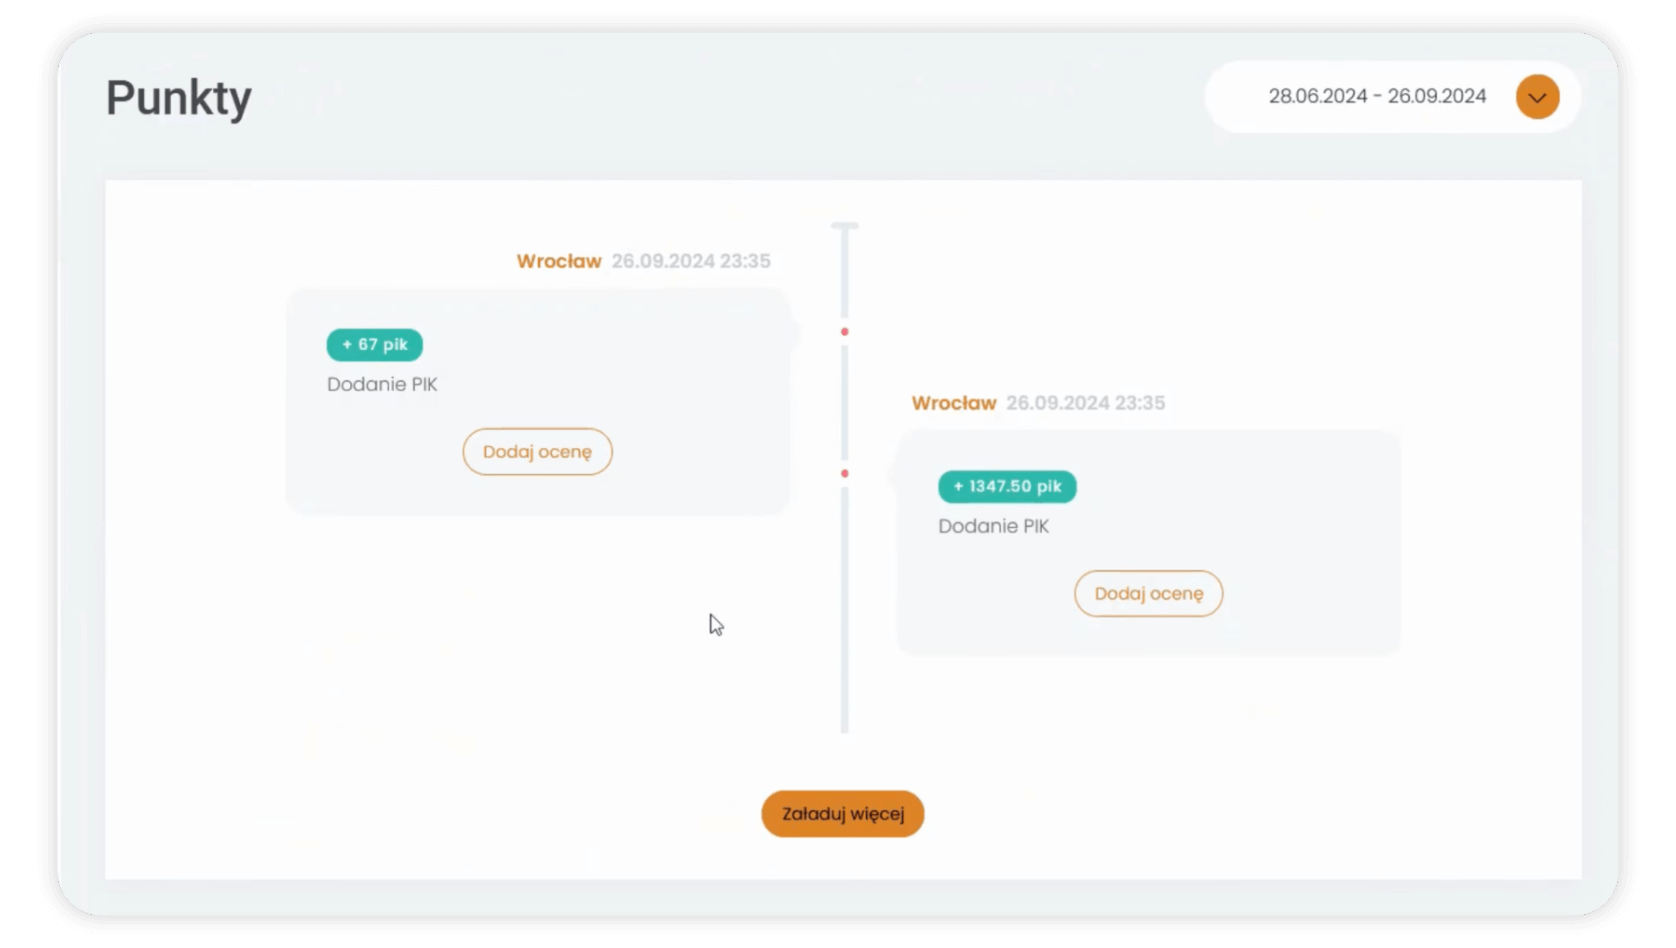Click the 28.06.2024 - 26.09.2024 date range field

(x=1376, y=97)
